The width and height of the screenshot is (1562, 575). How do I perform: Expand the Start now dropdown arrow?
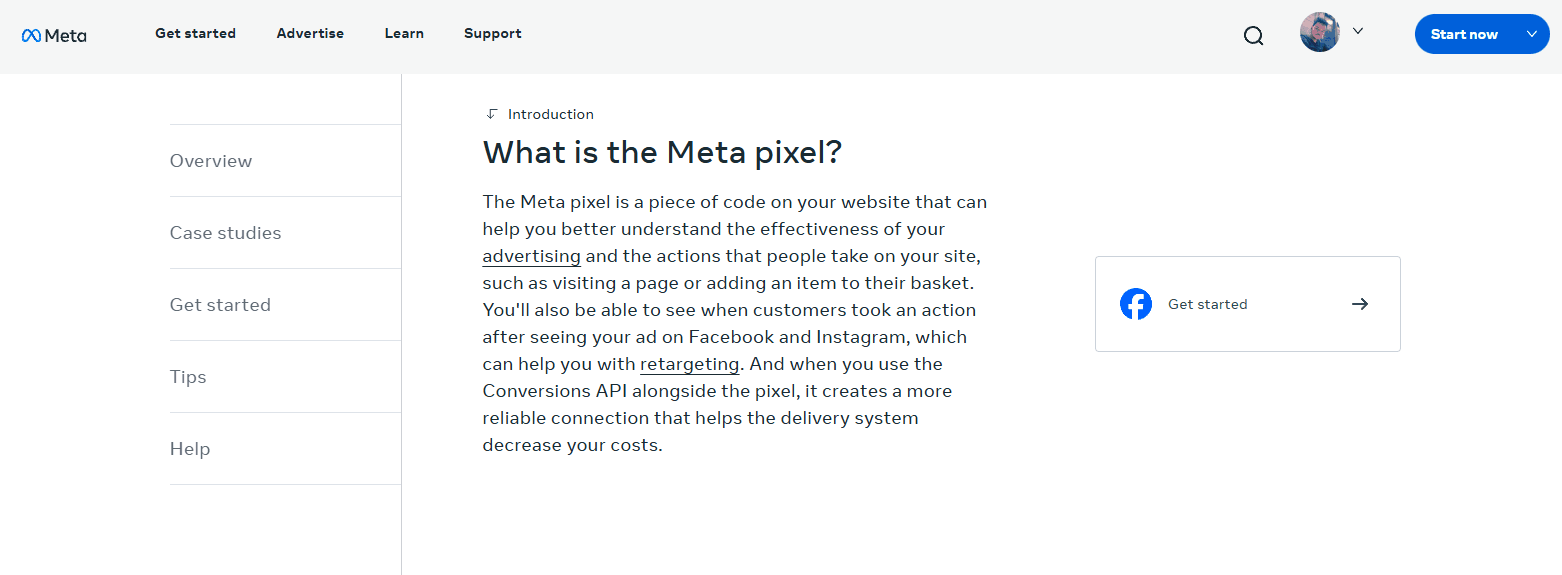point(1532,34)
